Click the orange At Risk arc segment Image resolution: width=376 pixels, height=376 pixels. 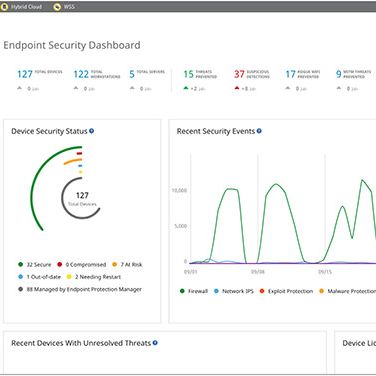[72, 161]
